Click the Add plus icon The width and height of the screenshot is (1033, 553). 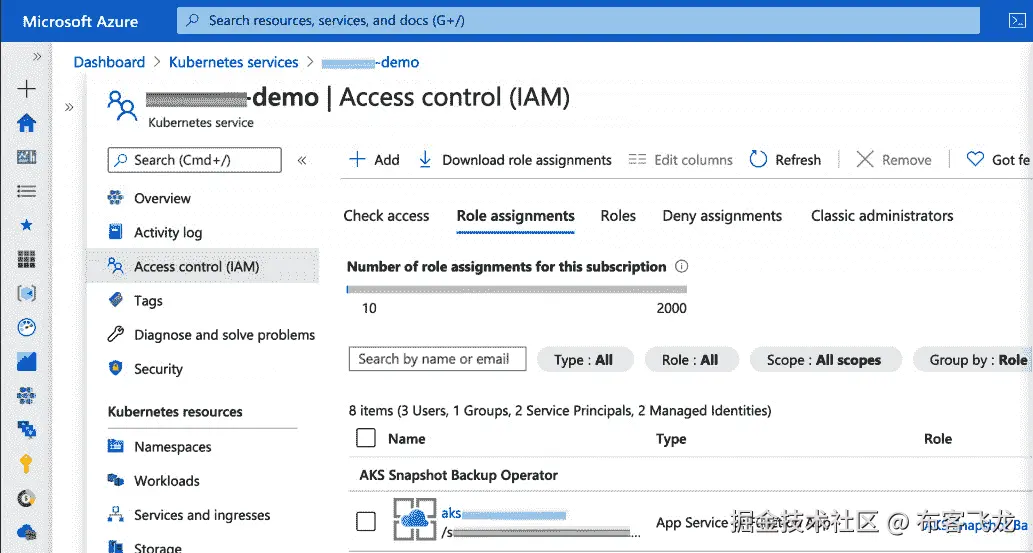click(357, 160)
